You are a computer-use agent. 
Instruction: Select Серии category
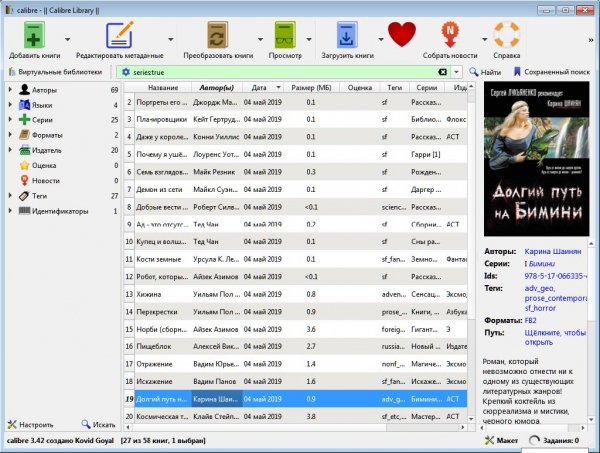pos(42,120)
